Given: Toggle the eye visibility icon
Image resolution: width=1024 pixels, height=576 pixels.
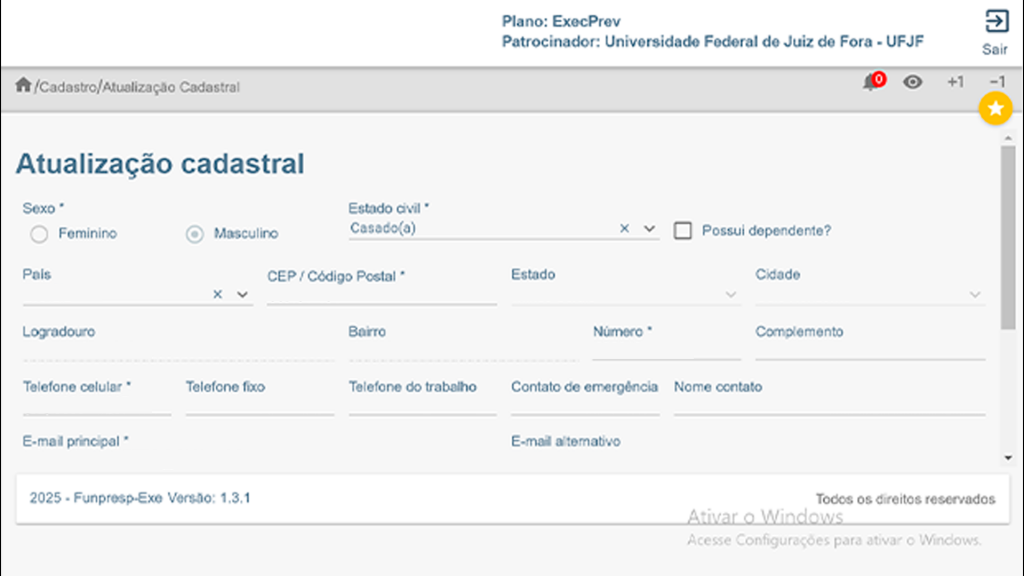Looking at the screenshot, I should coord(912,83).
